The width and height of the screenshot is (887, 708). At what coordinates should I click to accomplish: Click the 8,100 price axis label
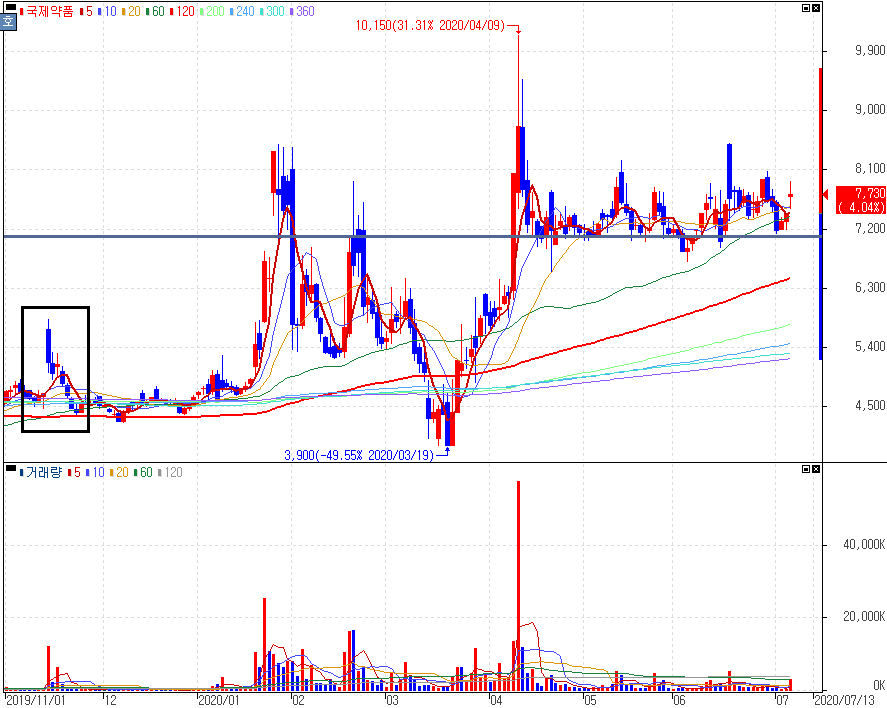click(869, 168)
